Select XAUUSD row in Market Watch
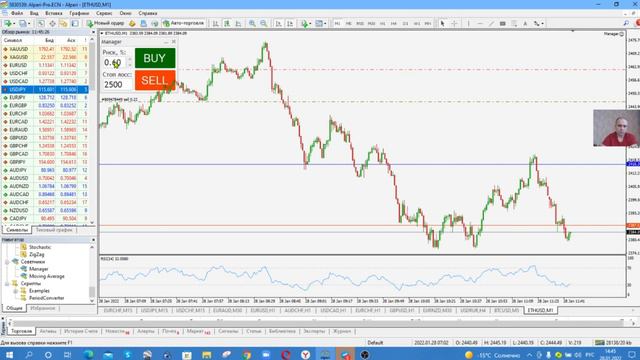The image size is (640, 360). coord(45,49)
